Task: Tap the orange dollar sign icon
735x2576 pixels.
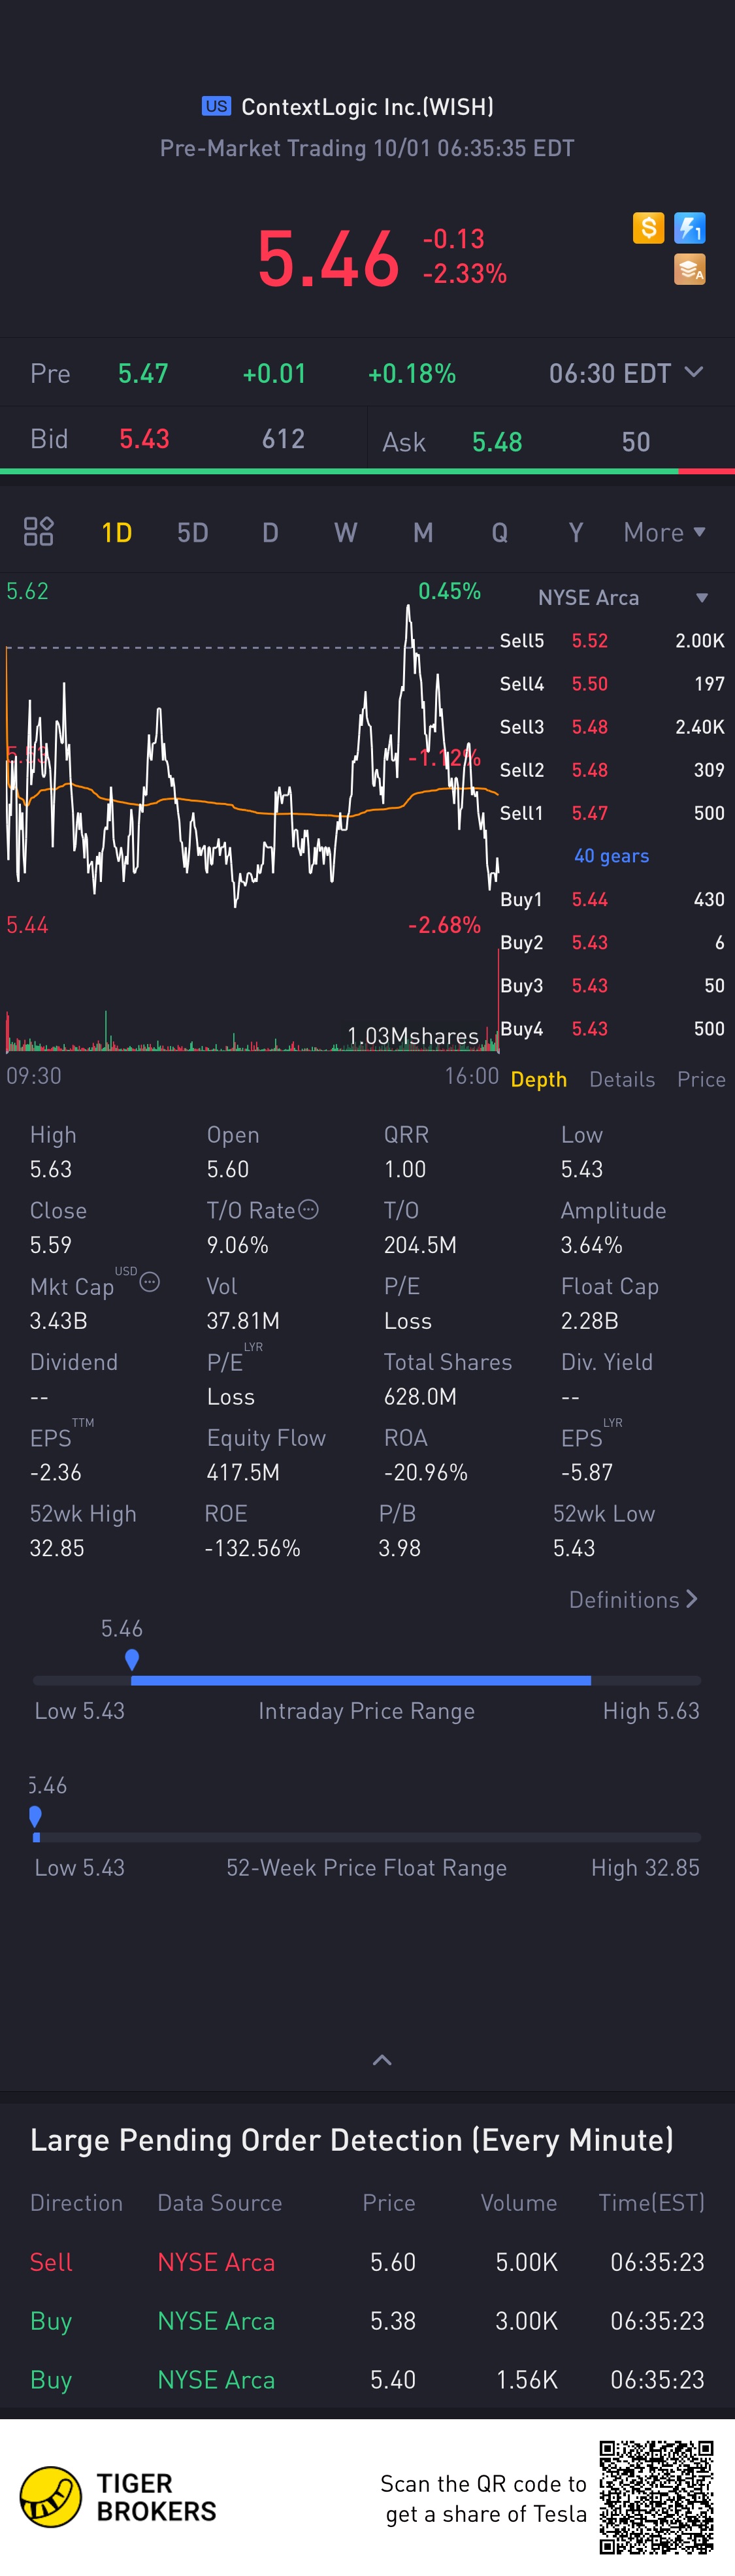Action: pyautogui.click(x=648, y=228)
